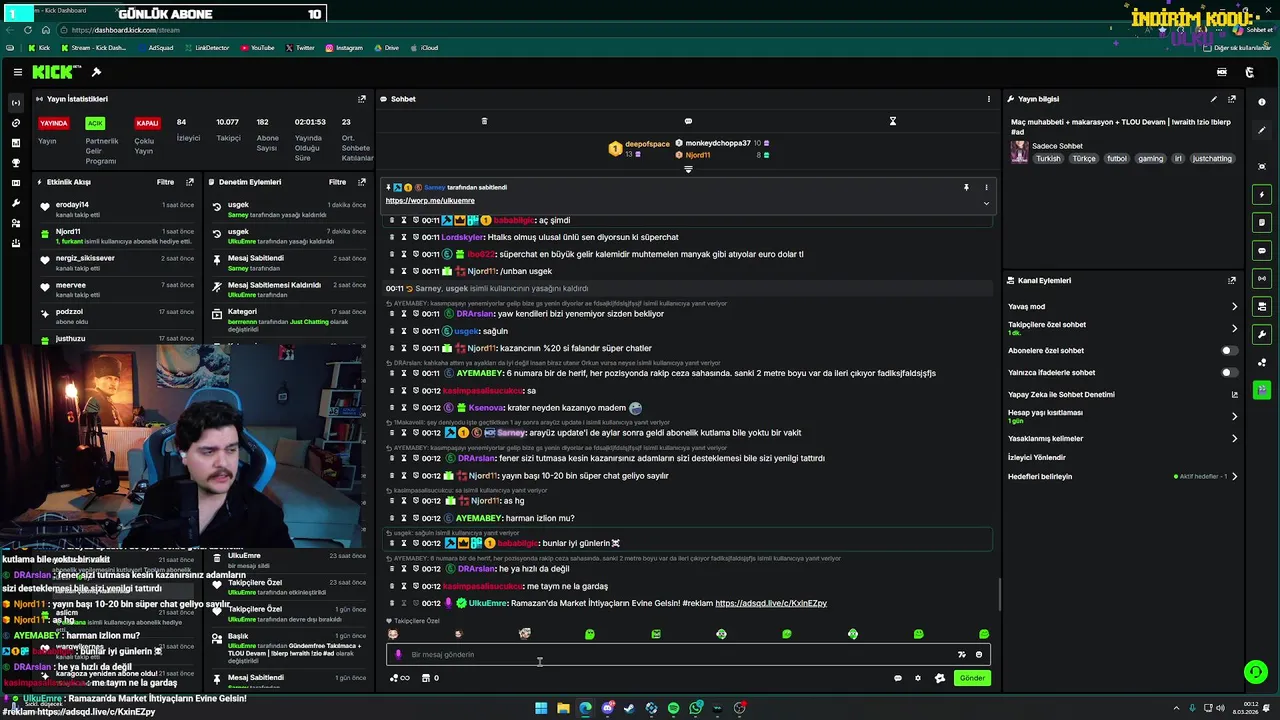
Task: Open chat settings gear below message box
Action: point(918,678)
